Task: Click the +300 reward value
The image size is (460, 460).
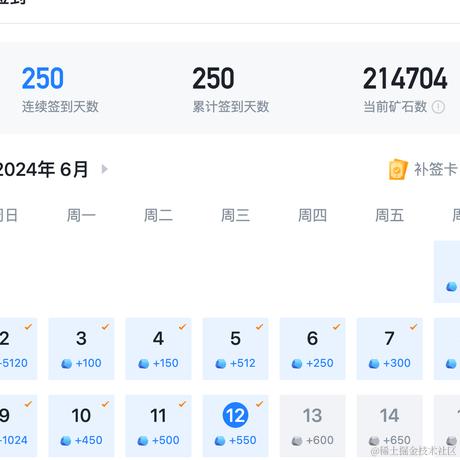Action: pyautogui.click(x=397, y=363)
